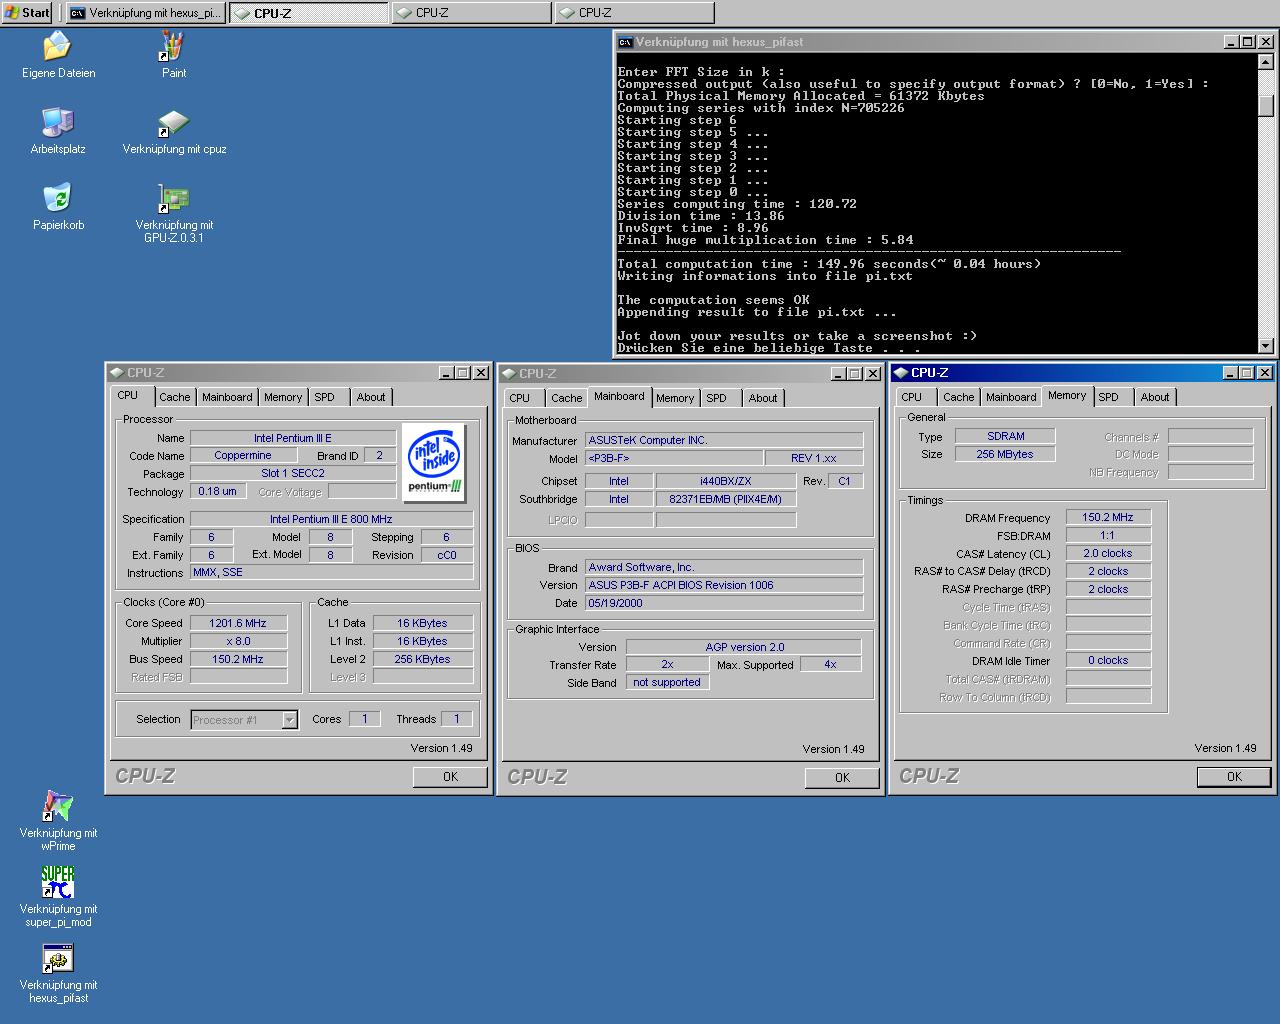Open the Papierkorb recycle bin icon
Screen dimensions: 1280x1024
point(58,198)
